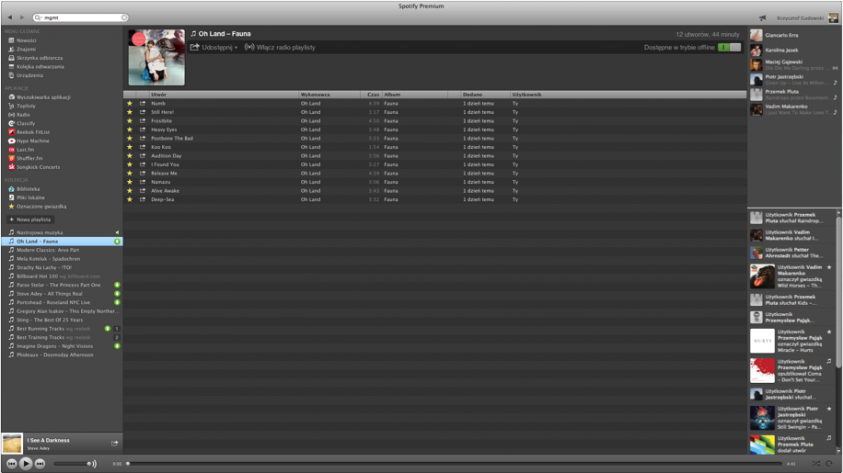Open the Radio app in sidebar

pos(23,114)
